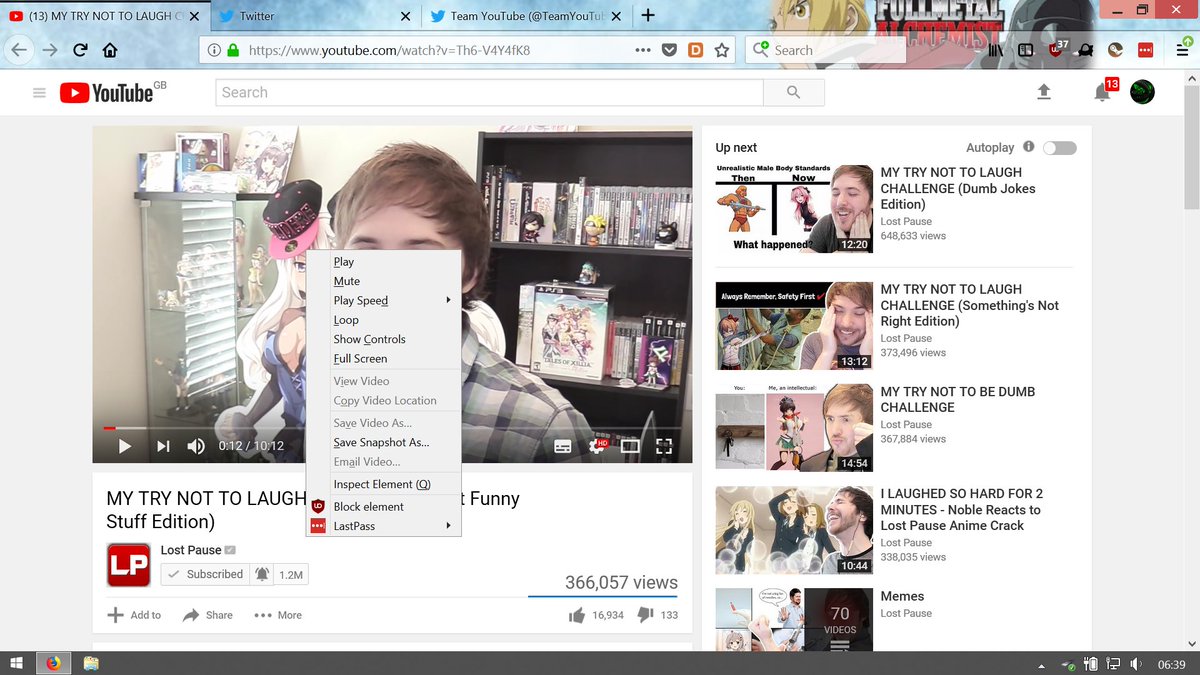The width and height of the screenshot is (1200, 675).
Task: Open YouTube notifications bell with 13 badge
Action: [x=1103, y=91]
